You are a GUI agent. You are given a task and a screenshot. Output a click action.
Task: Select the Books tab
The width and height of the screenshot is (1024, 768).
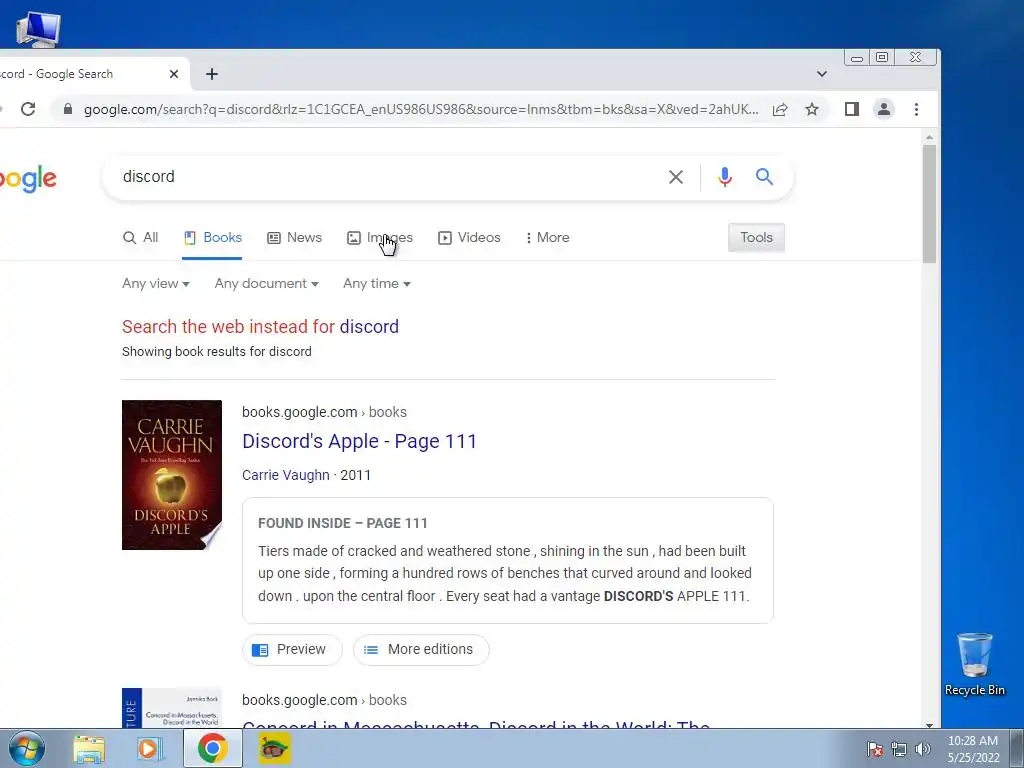[212, 238]
